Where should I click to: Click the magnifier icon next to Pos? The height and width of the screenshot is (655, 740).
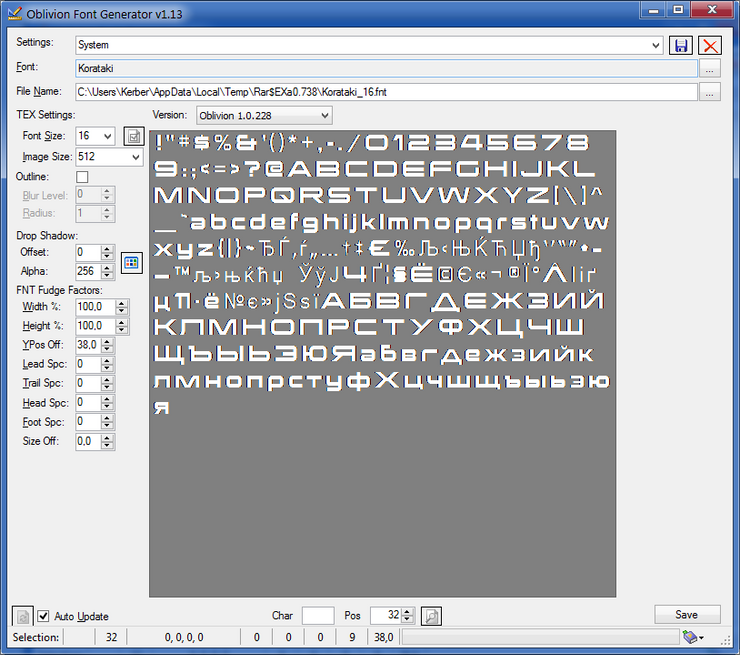click(x=430, y=616)
